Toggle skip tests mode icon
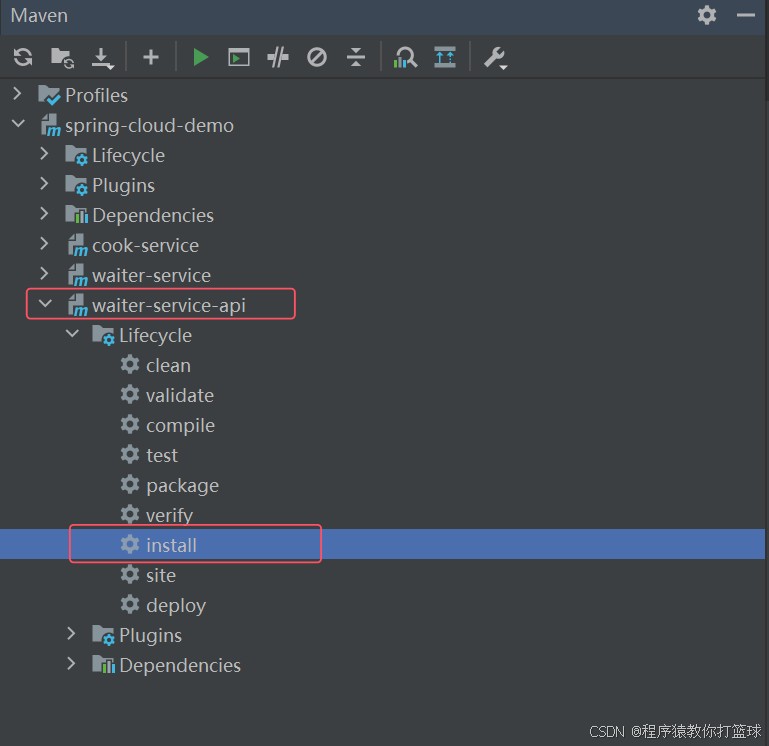Image resolution: width=769 pixels, height=746 pixels. [317, 57]
